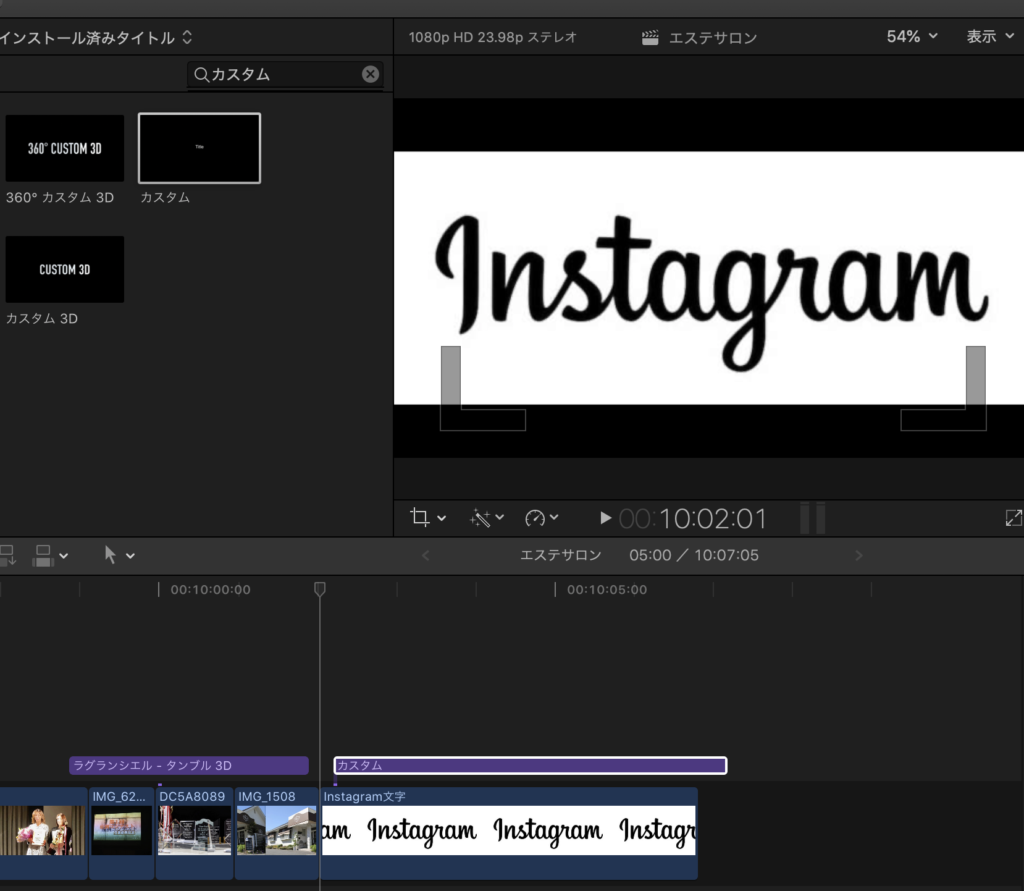Select the 360° カスタム 3D title thumbnail
The width and height of the screenshot is (1024, 891).
[x=65, y=148]
